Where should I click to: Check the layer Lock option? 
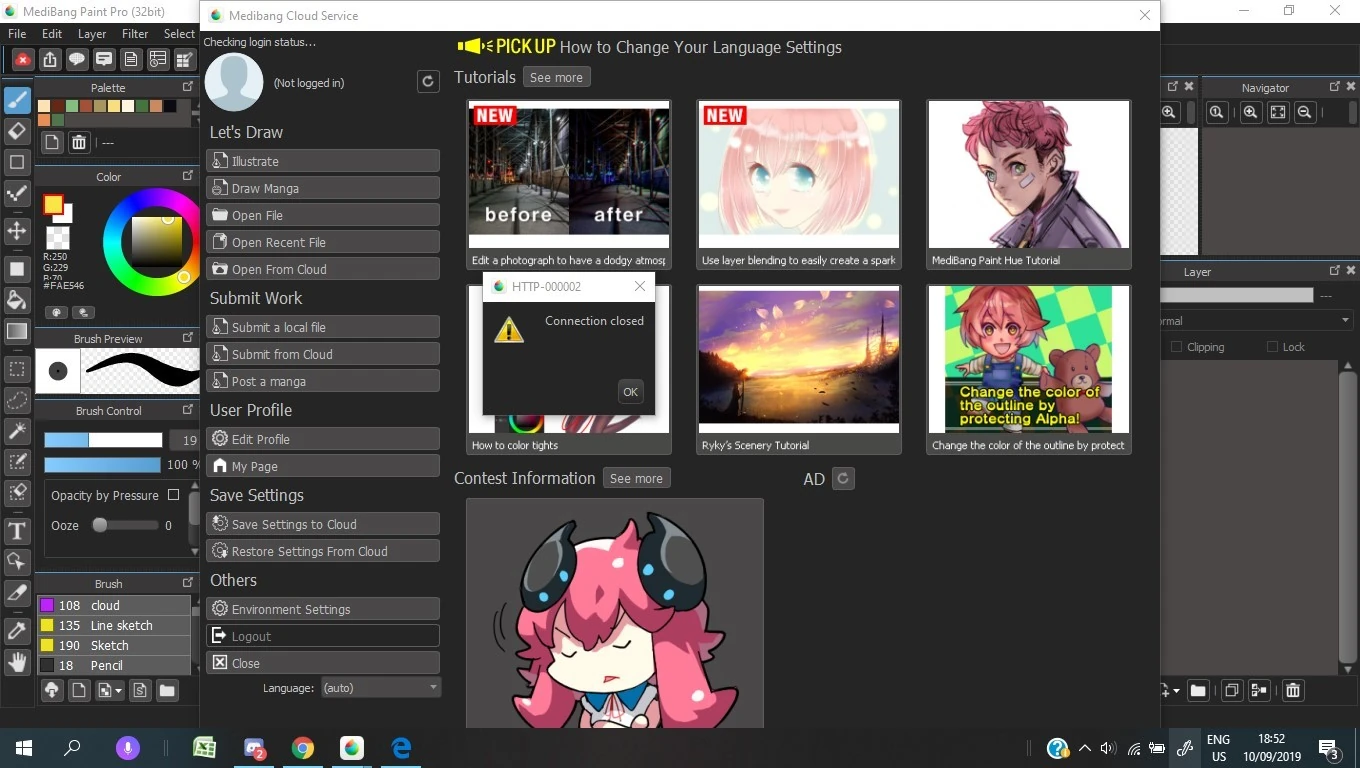coord(1272,347)
